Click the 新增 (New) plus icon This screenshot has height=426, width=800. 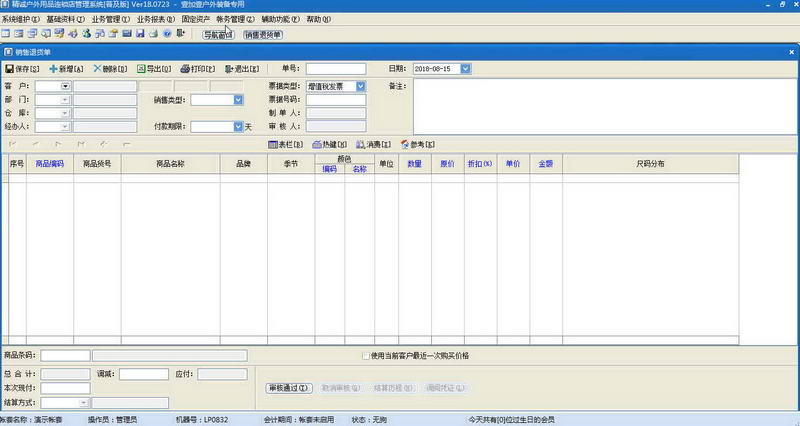(54, 69)
